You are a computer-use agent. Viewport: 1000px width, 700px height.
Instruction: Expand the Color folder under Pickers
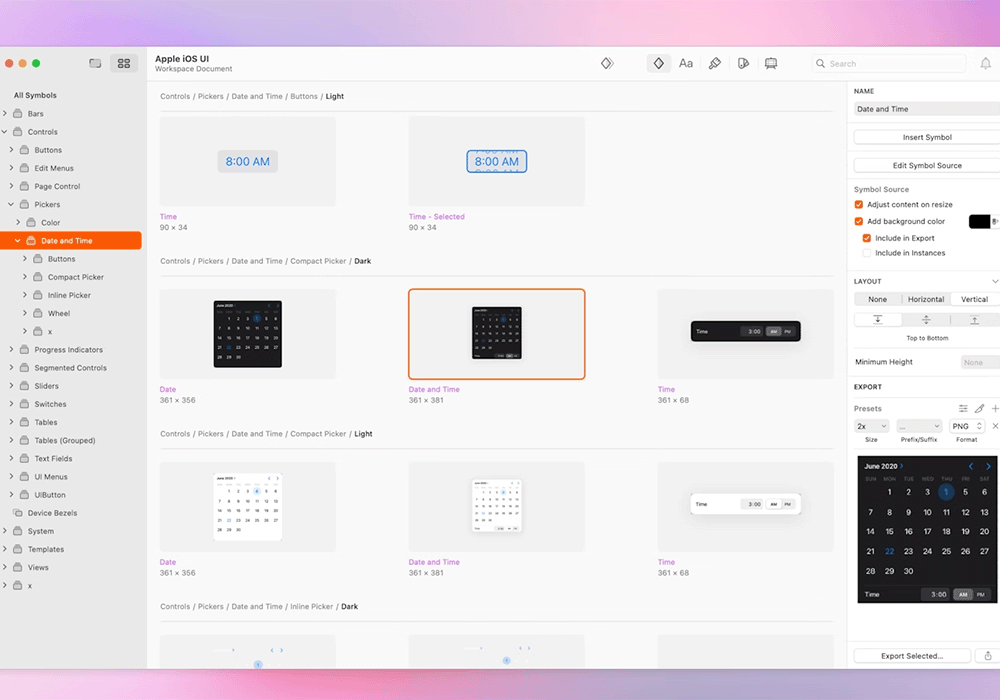(18, 222)
